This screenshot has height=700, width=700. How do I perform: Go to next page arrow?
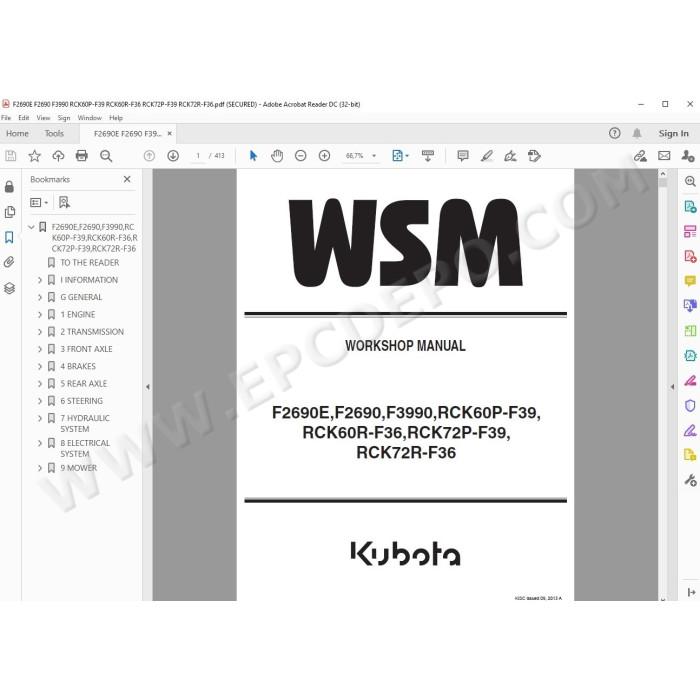coord(173,156)
